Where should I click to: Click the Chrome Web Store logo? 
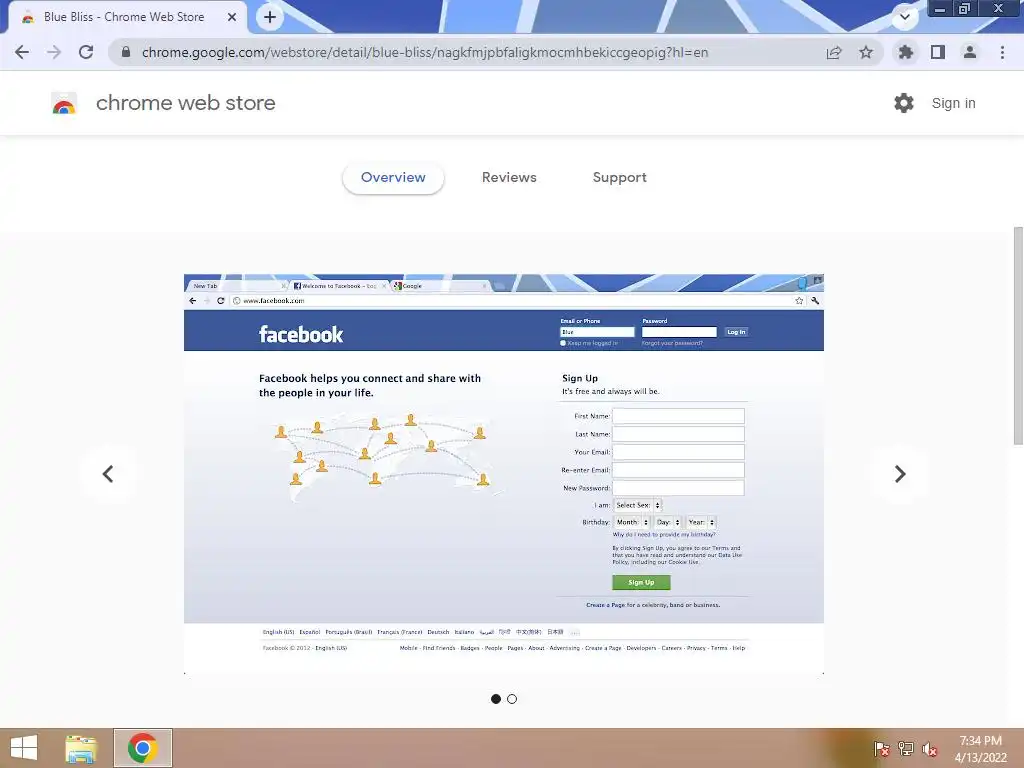[64, 103]
